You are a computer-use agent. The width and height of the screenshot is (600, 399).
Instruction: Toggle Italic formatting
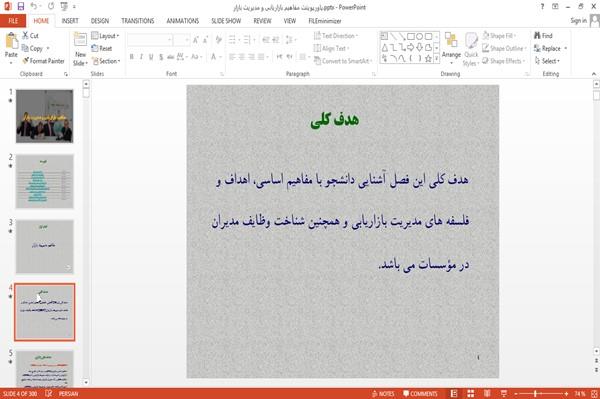click(141, 57)
